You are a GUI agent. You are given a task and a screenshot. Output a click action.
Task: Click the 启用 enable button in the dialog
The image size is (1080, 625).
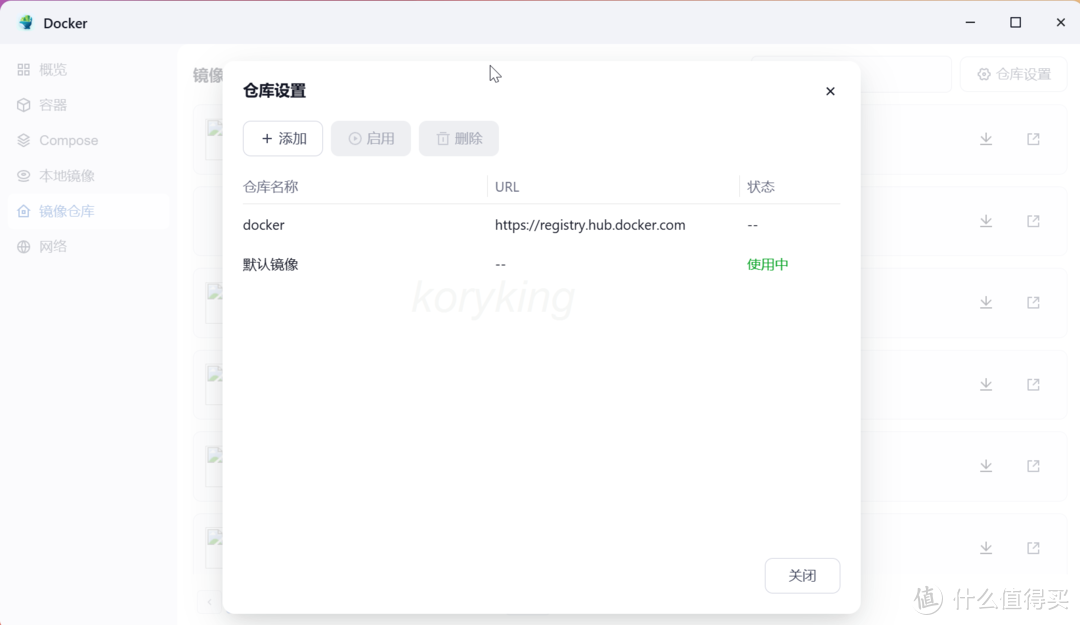point(371,138)
